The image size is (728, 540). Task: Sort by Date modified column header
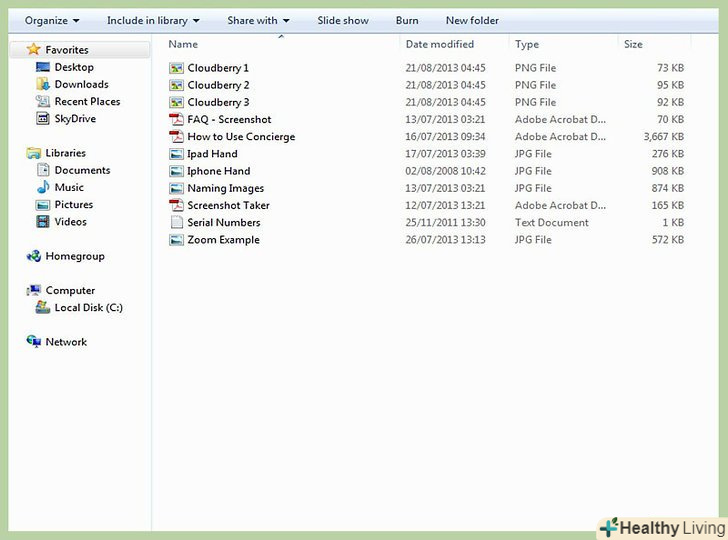click(x=440, y=44)
